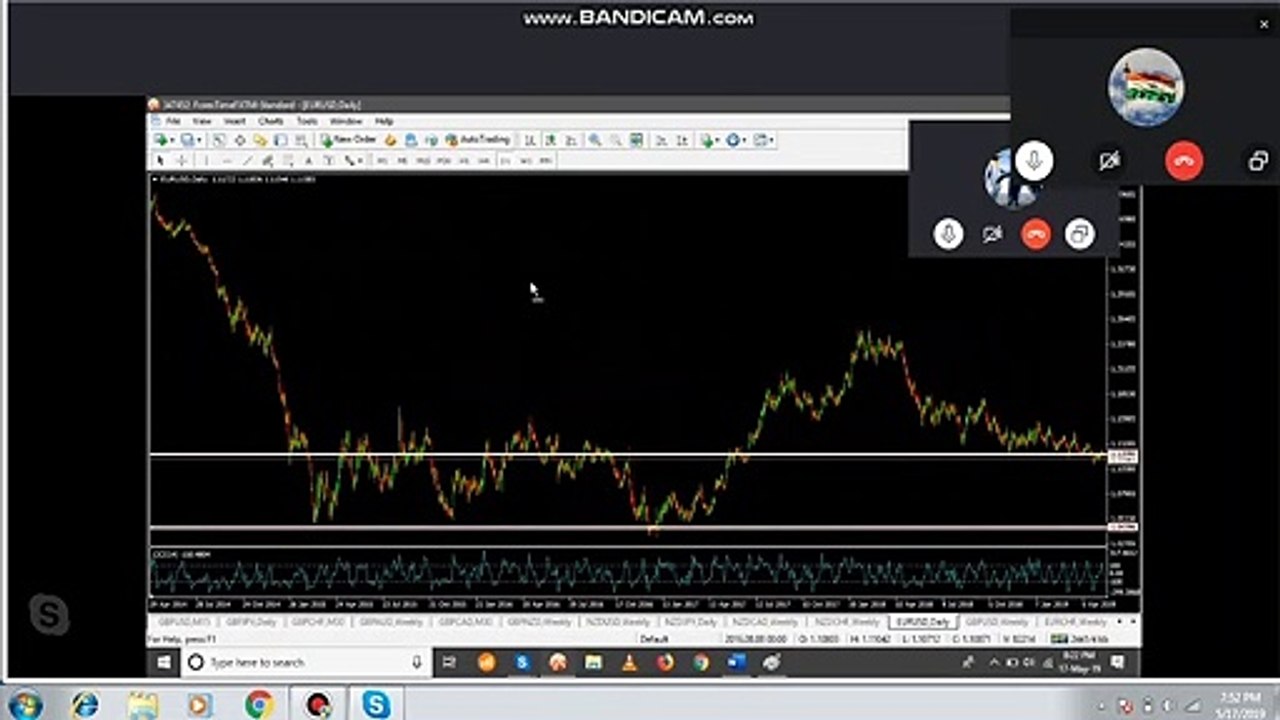Select the Fibonacci Retracement tool
The image size is (1280, 720).
[288, 161]
